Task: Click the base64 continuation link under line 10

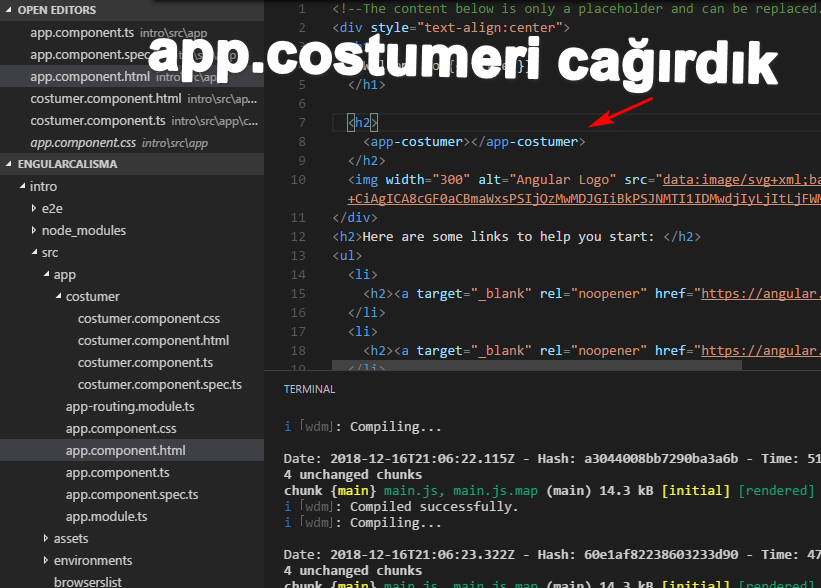Action: point(584,199)
